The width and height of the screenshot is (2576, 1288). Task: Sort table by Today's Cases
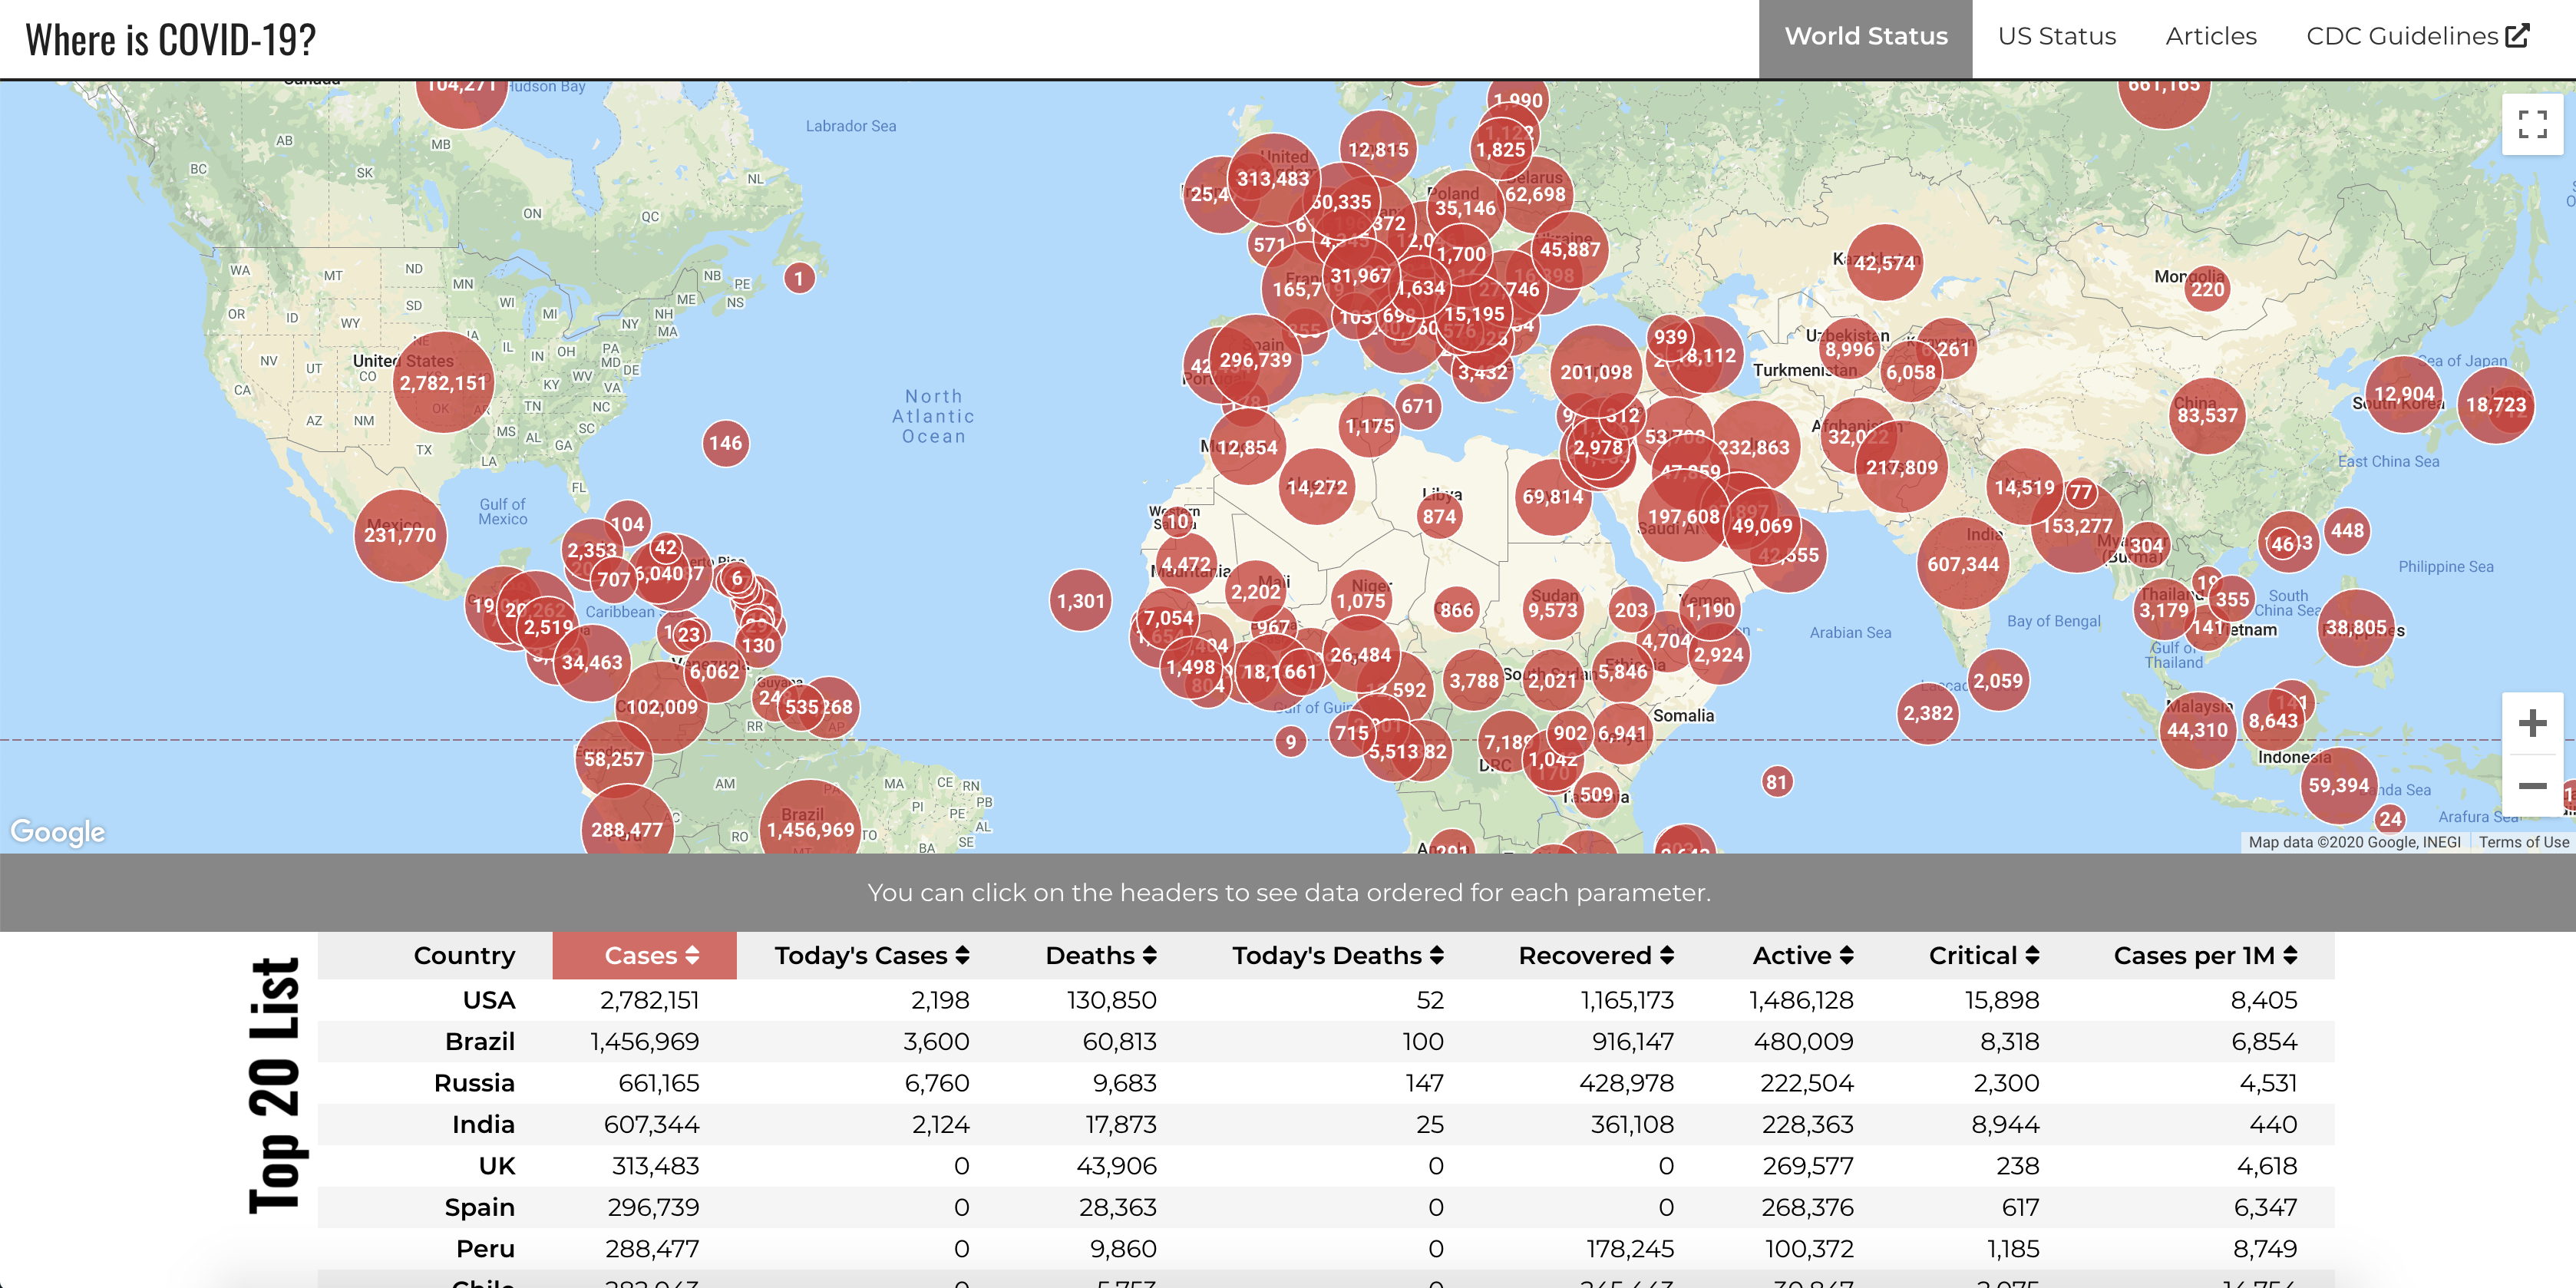[871, 956]
